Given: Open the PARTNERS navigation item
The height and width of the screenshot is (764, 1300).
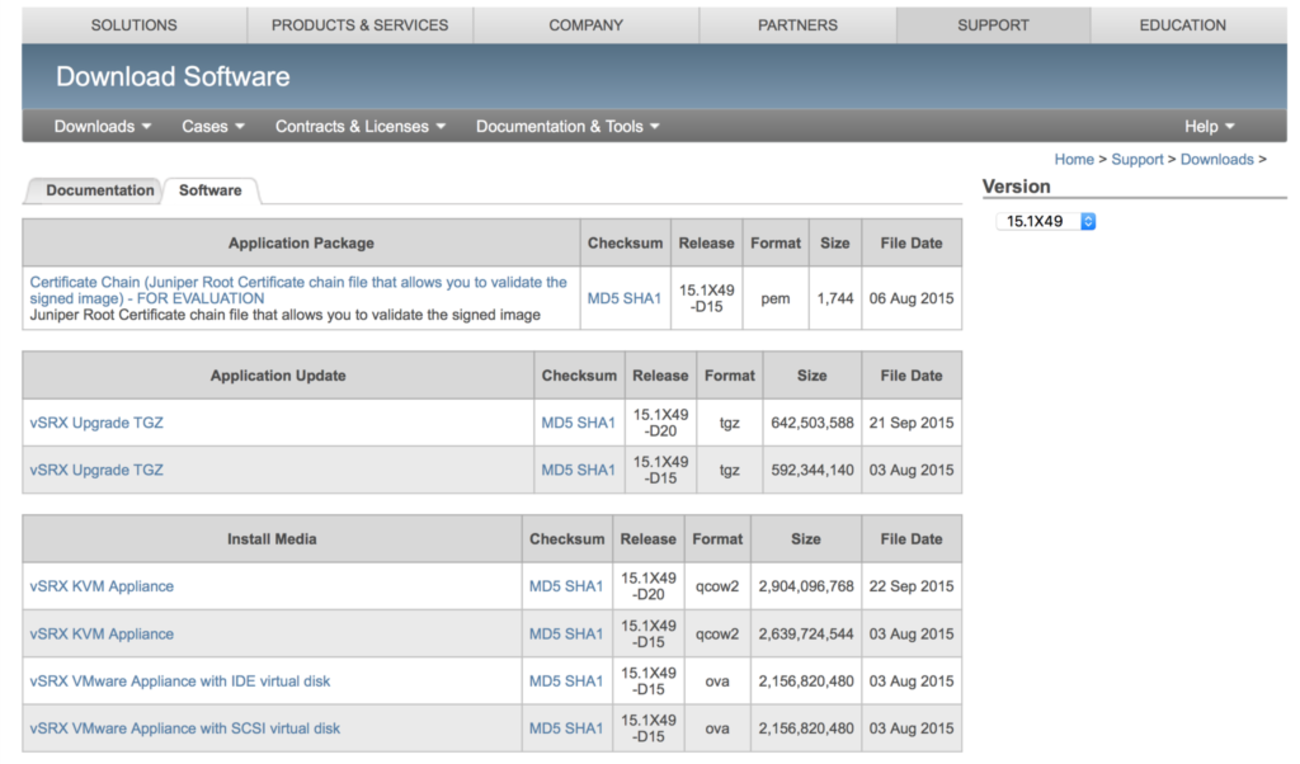Looking at the screenshot, I should pyautogui.click(x=798, y=25).
